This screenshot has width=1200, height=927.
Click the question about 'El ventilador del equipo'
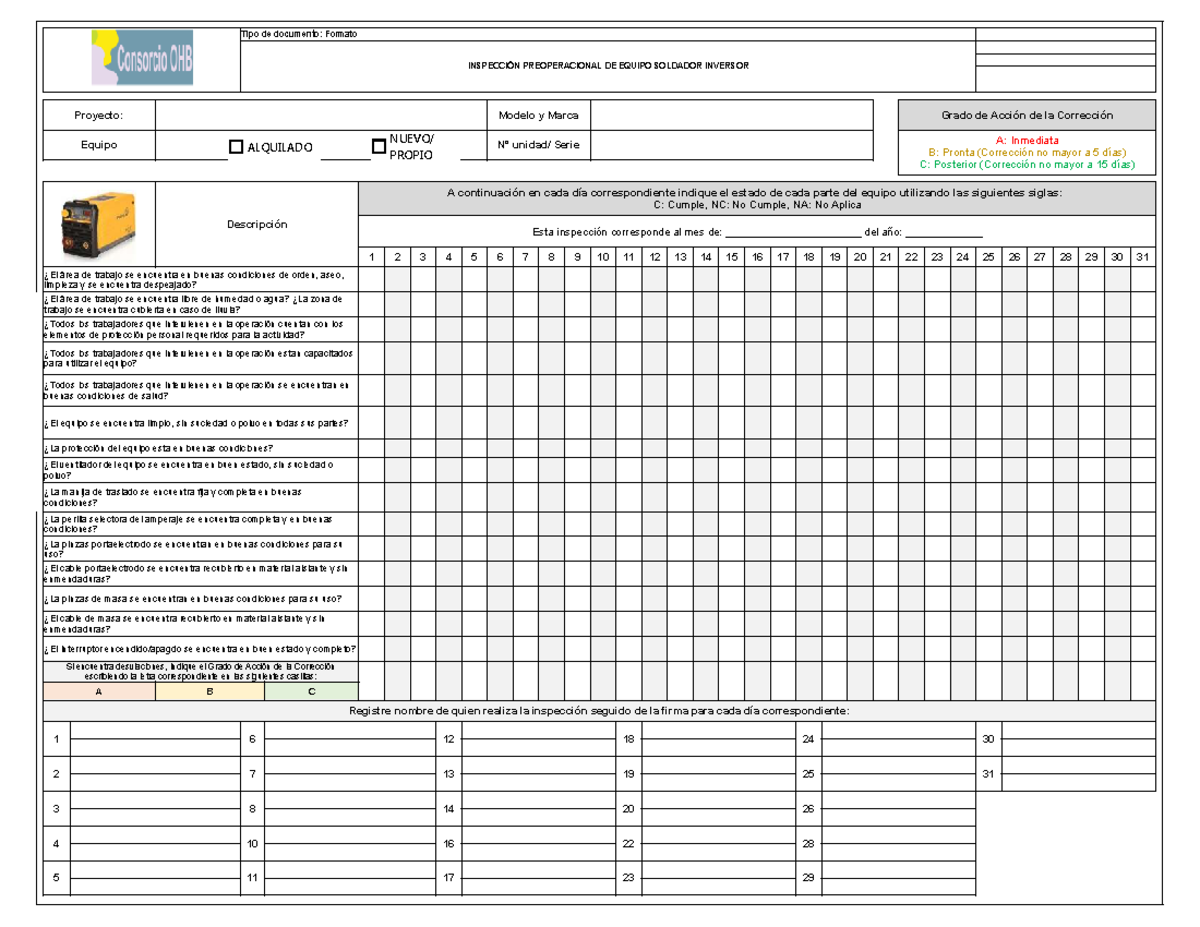click(x=200, y=470)
